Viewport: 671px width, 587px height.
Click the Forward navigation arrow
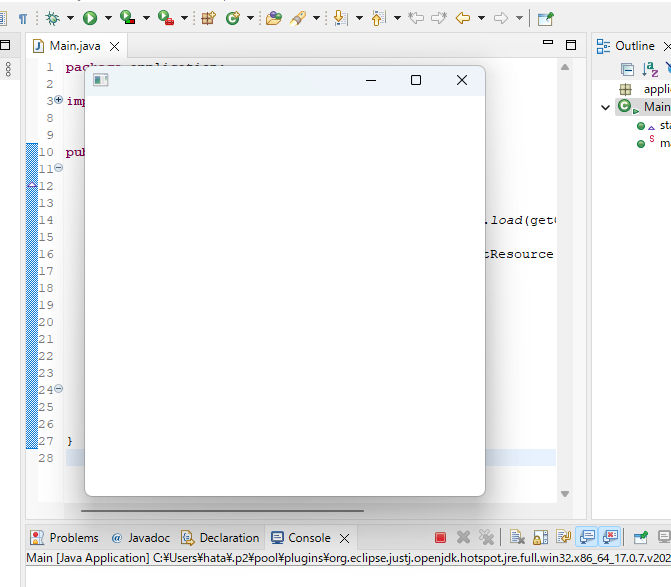click(x=501, y=18)
